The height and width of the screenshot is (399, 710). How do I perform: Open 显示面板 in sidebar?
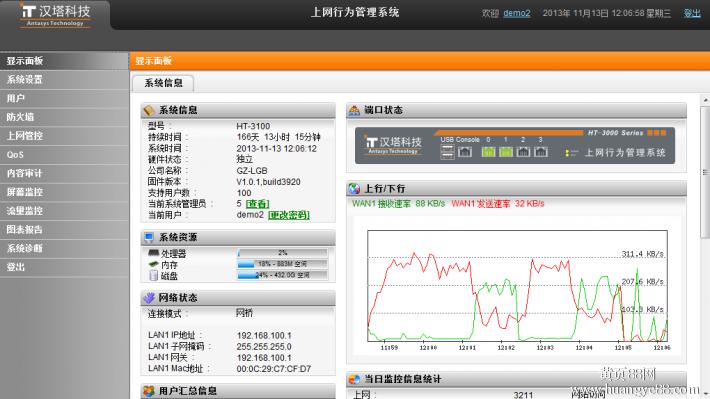tap(64, 61)
